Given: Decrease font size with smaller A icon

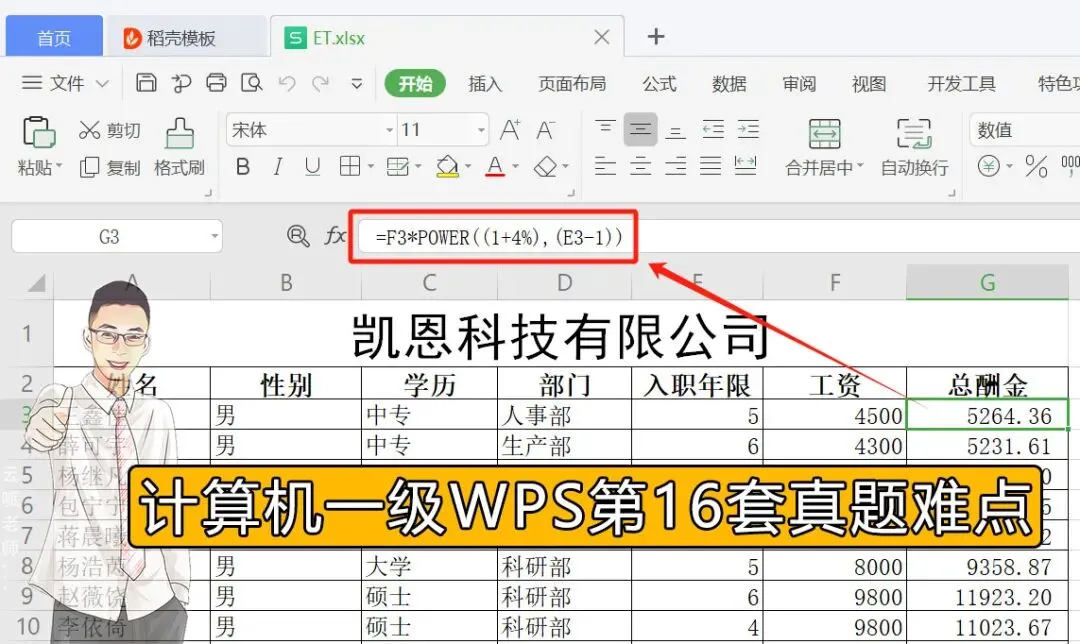Looking at the screenshot, I should pyautogui.click(x=545, y=129).
